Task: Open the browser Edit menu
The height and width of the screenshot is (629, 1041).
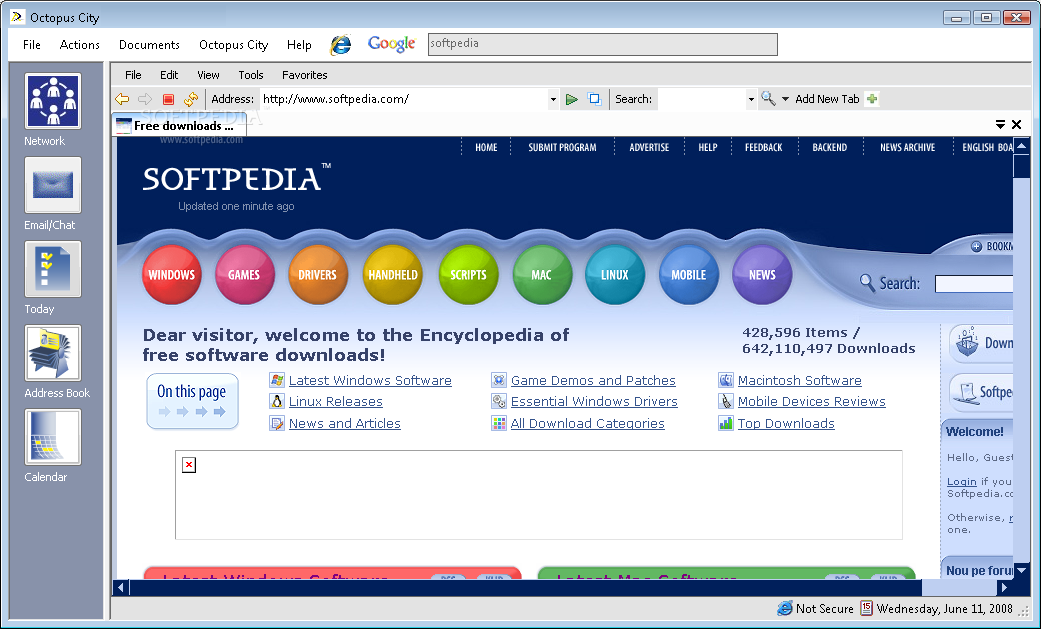Action: pyautogui.click(x=169, y=75)
